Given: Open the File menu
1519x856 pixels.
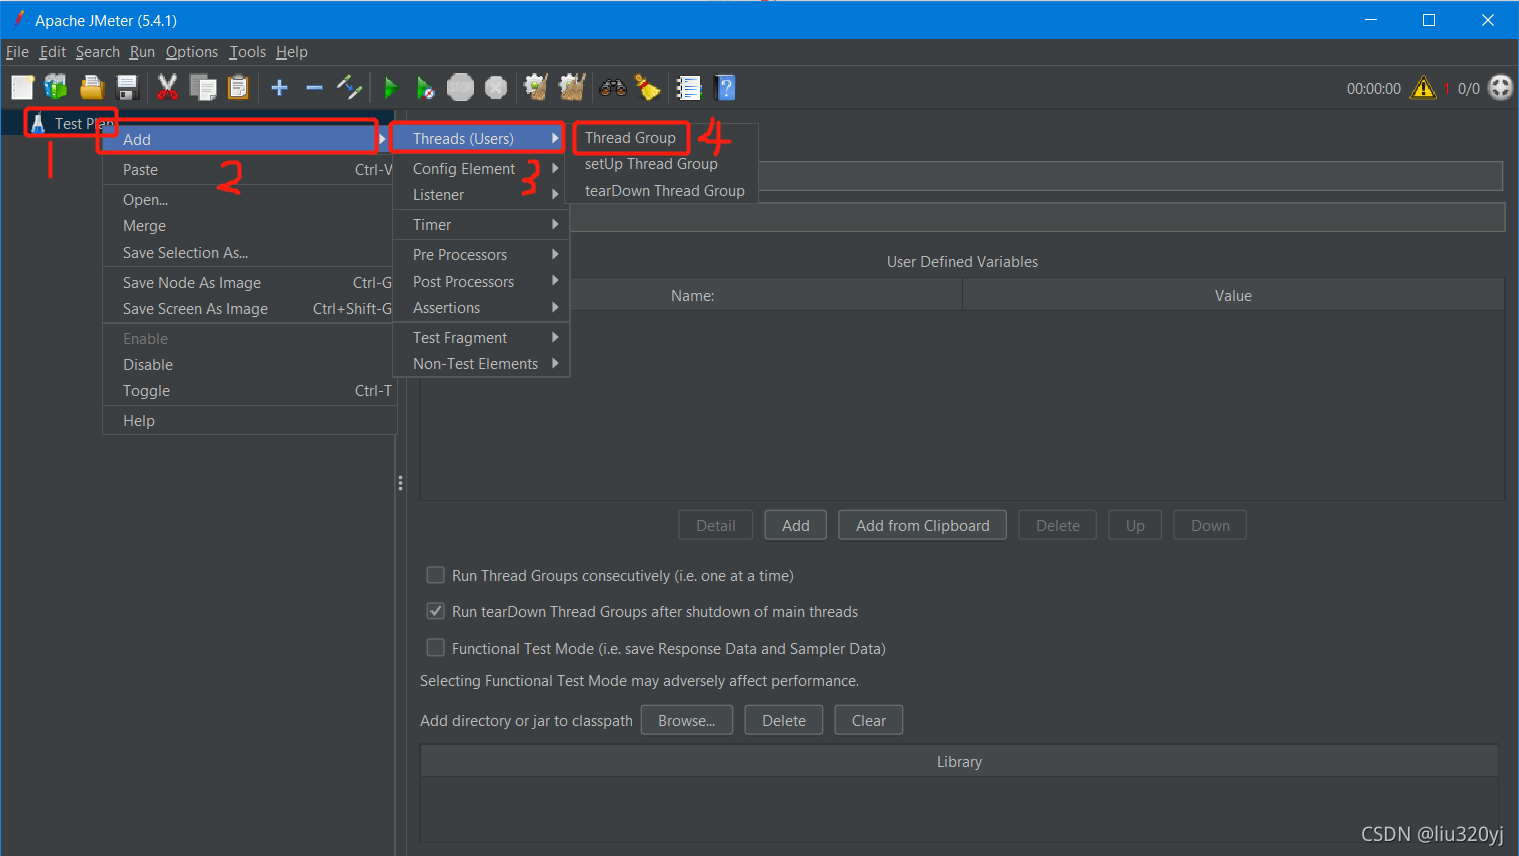Looking at the screenshot, I should [x=17, y=52].
